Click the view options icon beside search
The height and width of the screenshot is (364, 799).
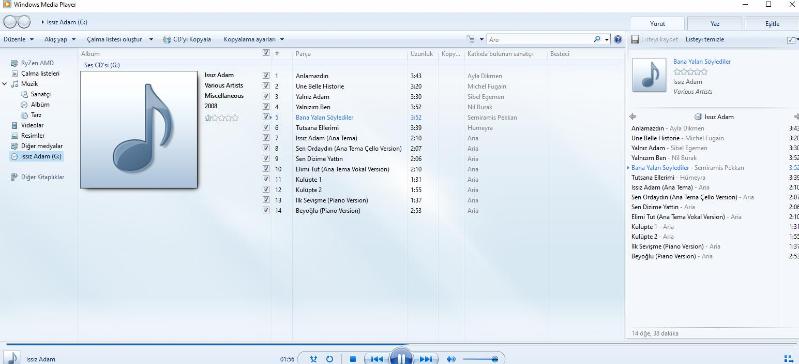(470, 39)
